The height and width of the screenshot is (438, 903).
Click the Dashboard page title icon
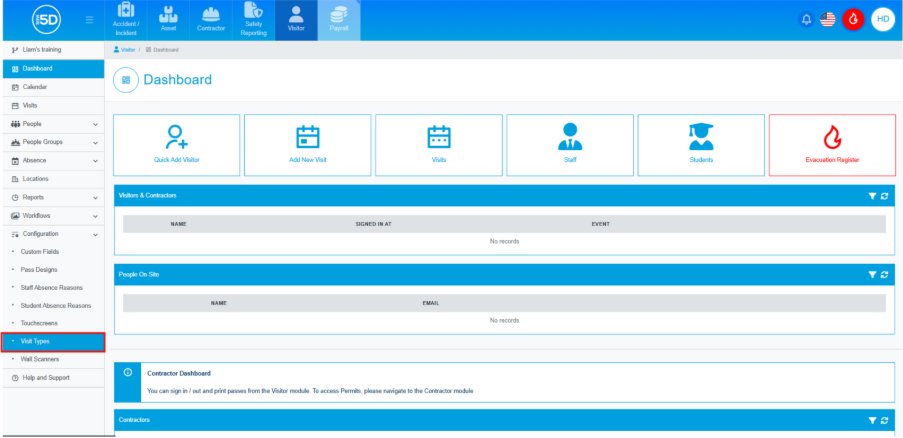[x=126, y=80]
